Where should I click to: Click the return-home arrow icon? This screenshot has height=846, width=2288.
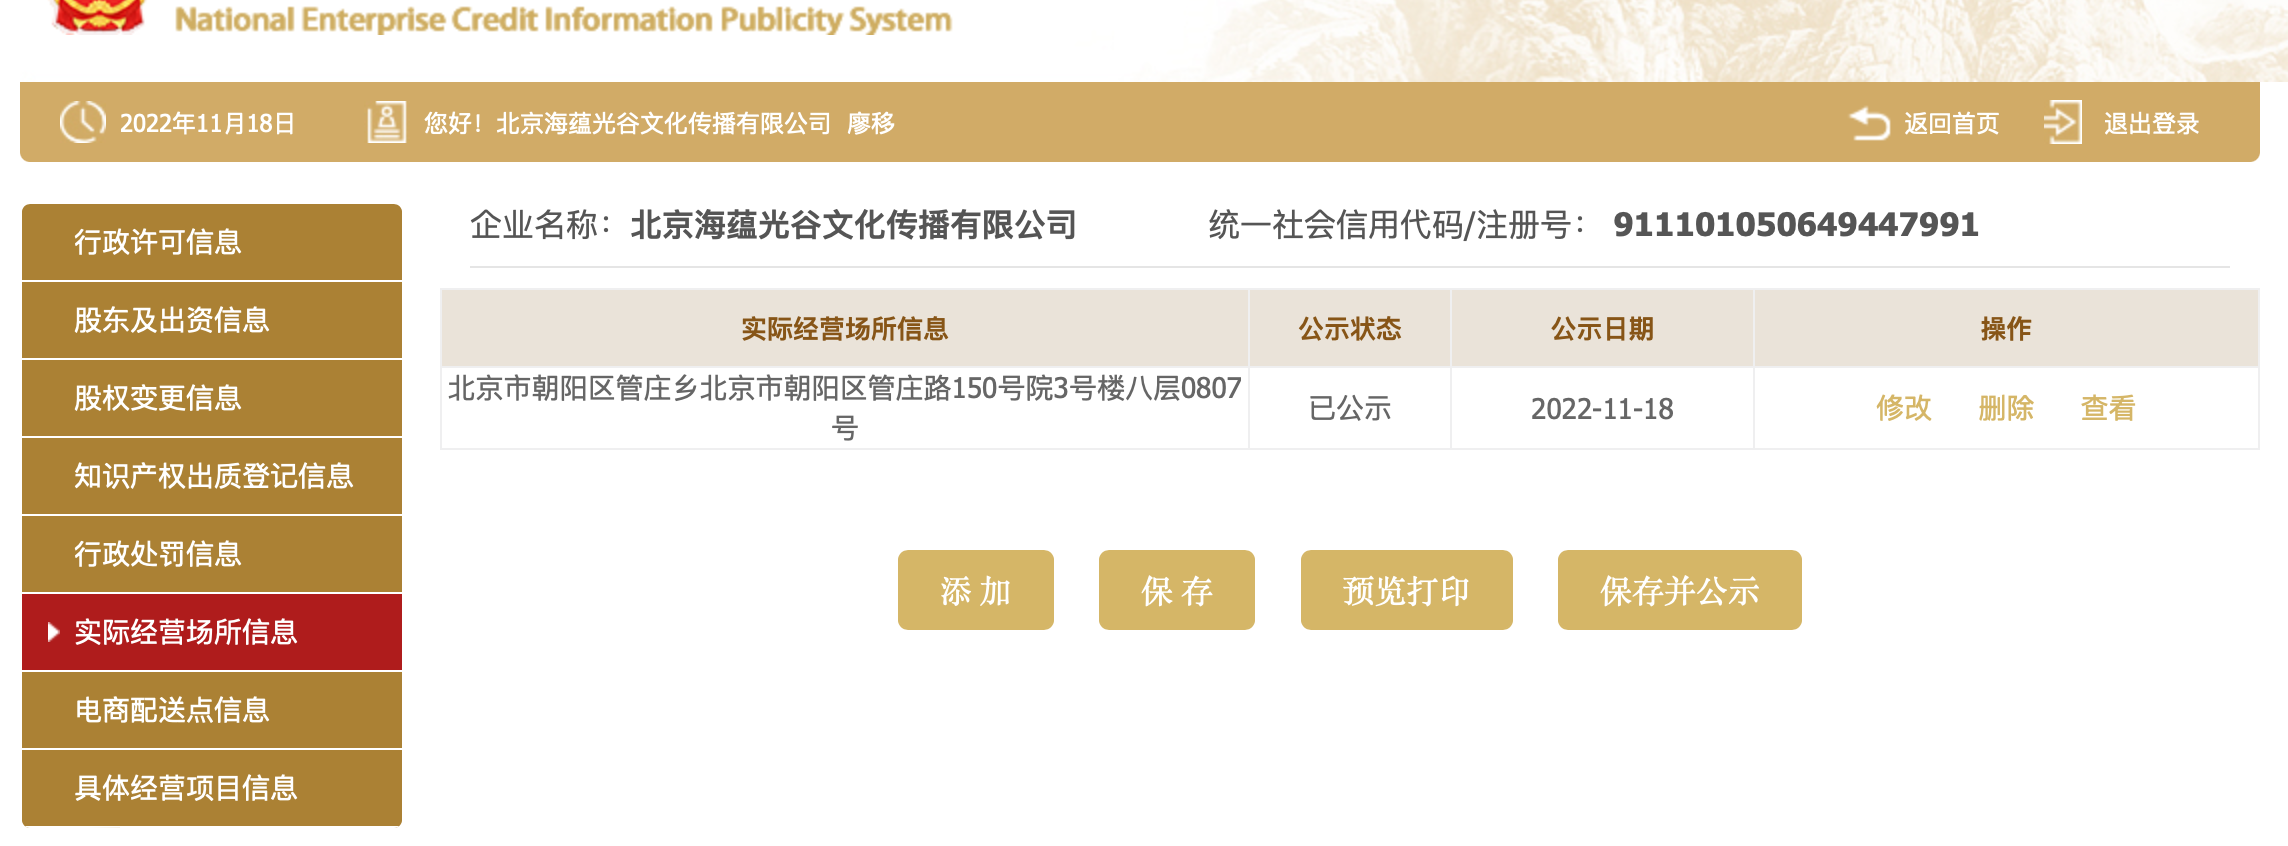(x=1869, y=123)
